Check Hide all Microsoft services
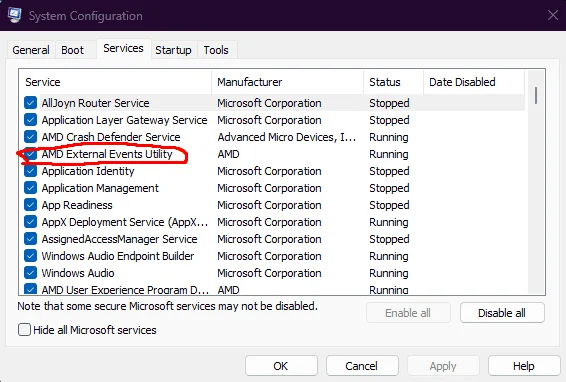Screen dimensions: 566x382 (25, 330)
